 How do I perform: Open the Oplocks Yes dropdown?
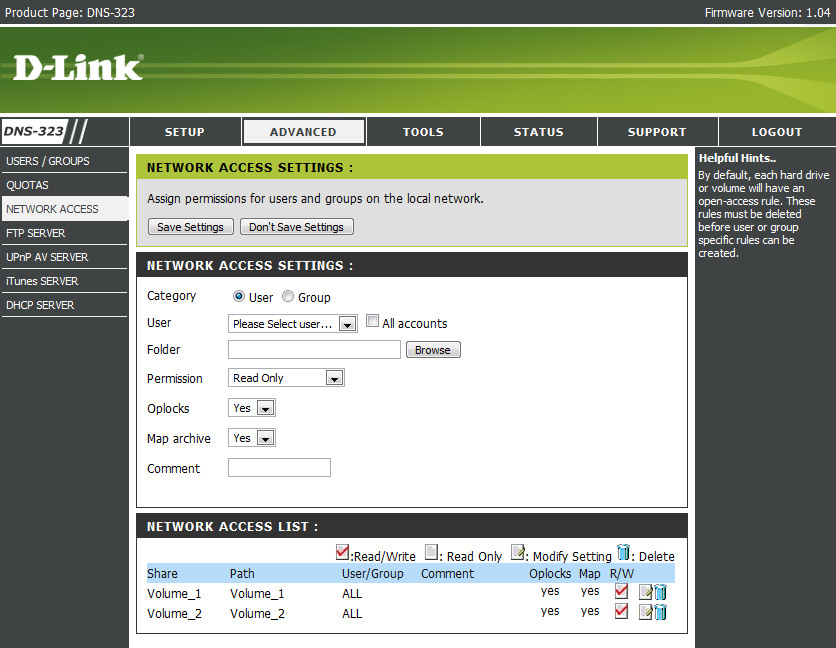pyautogui.click(x=252, y=408)
